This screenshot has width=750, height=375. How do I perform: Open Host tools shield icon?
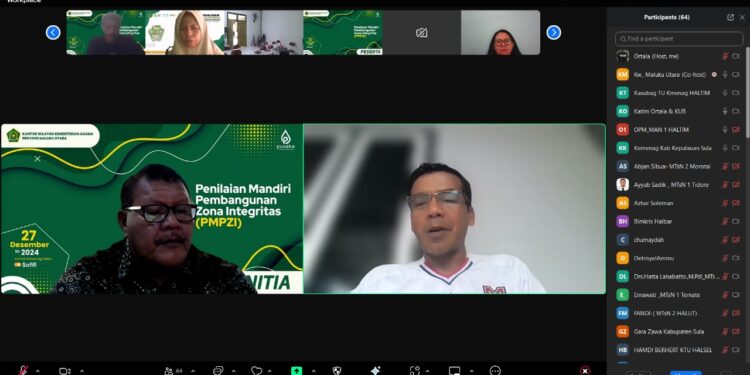[337, 371]
